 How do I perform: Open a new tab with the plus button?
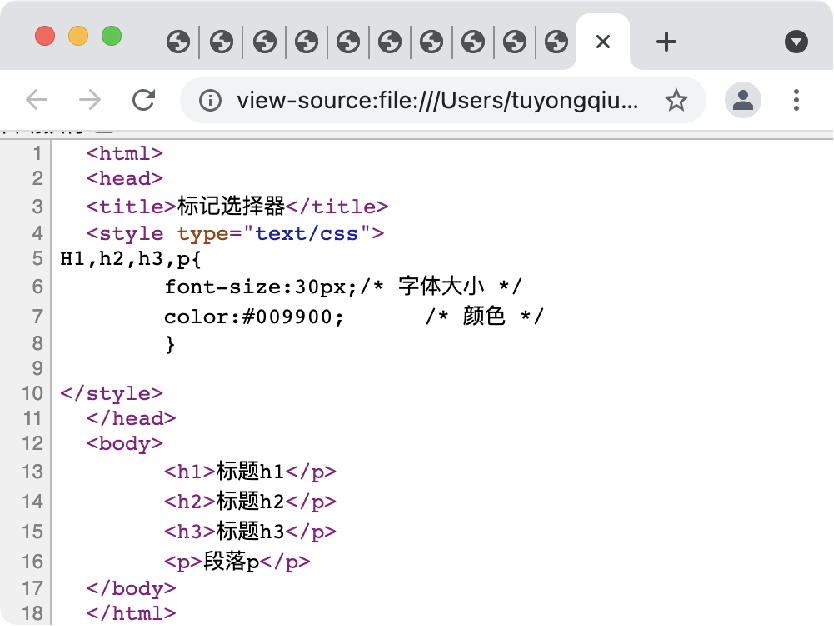(x=666, y=41)
